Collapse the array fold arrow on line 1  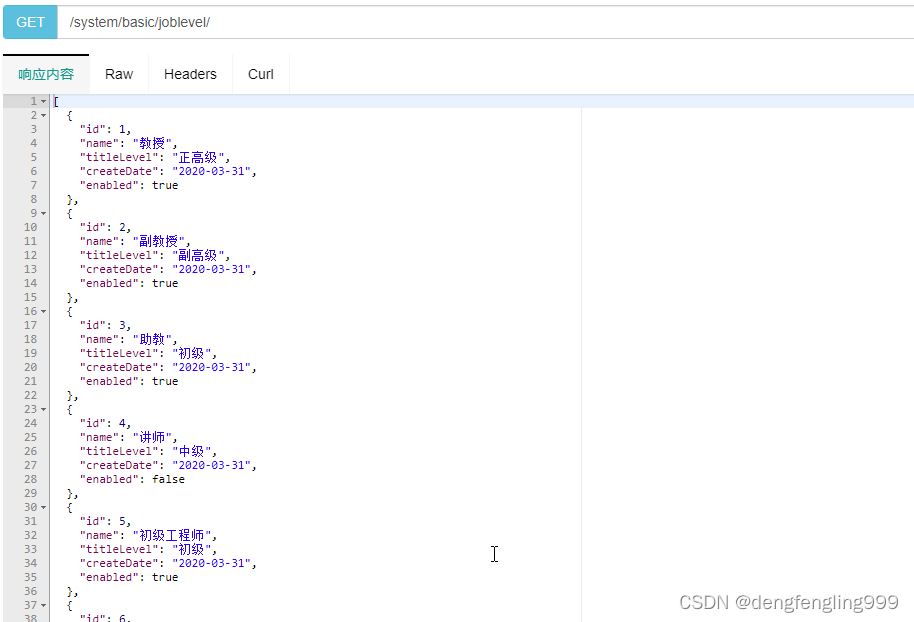point(43,101)
